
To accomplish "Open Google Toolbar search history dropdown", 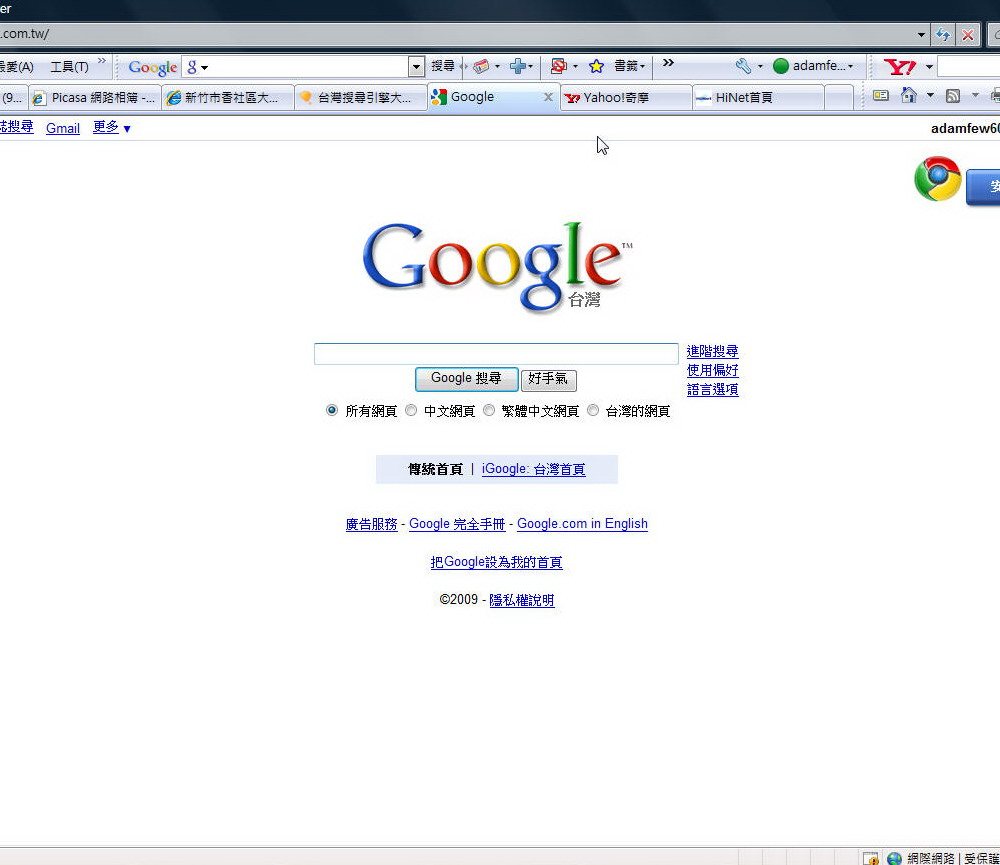I will tap(416, 66).
